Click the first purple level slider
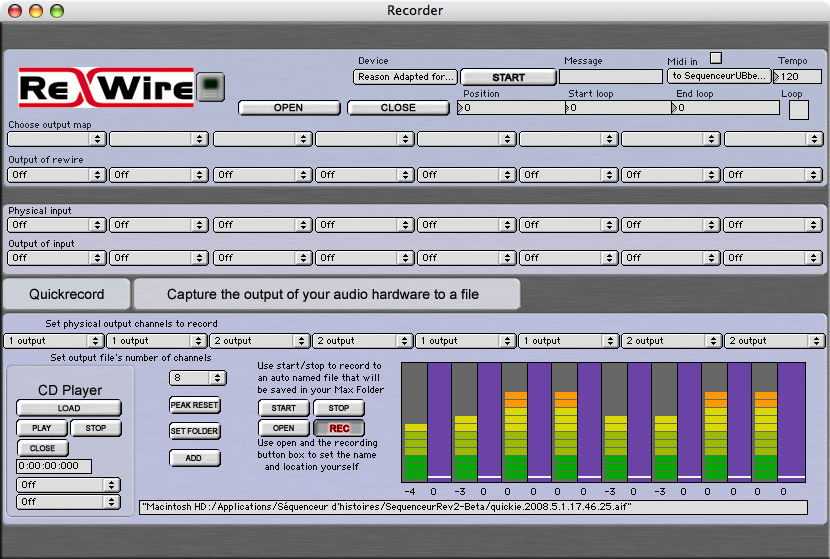This screenshot has width=830, height=559. tap(439, 420)
